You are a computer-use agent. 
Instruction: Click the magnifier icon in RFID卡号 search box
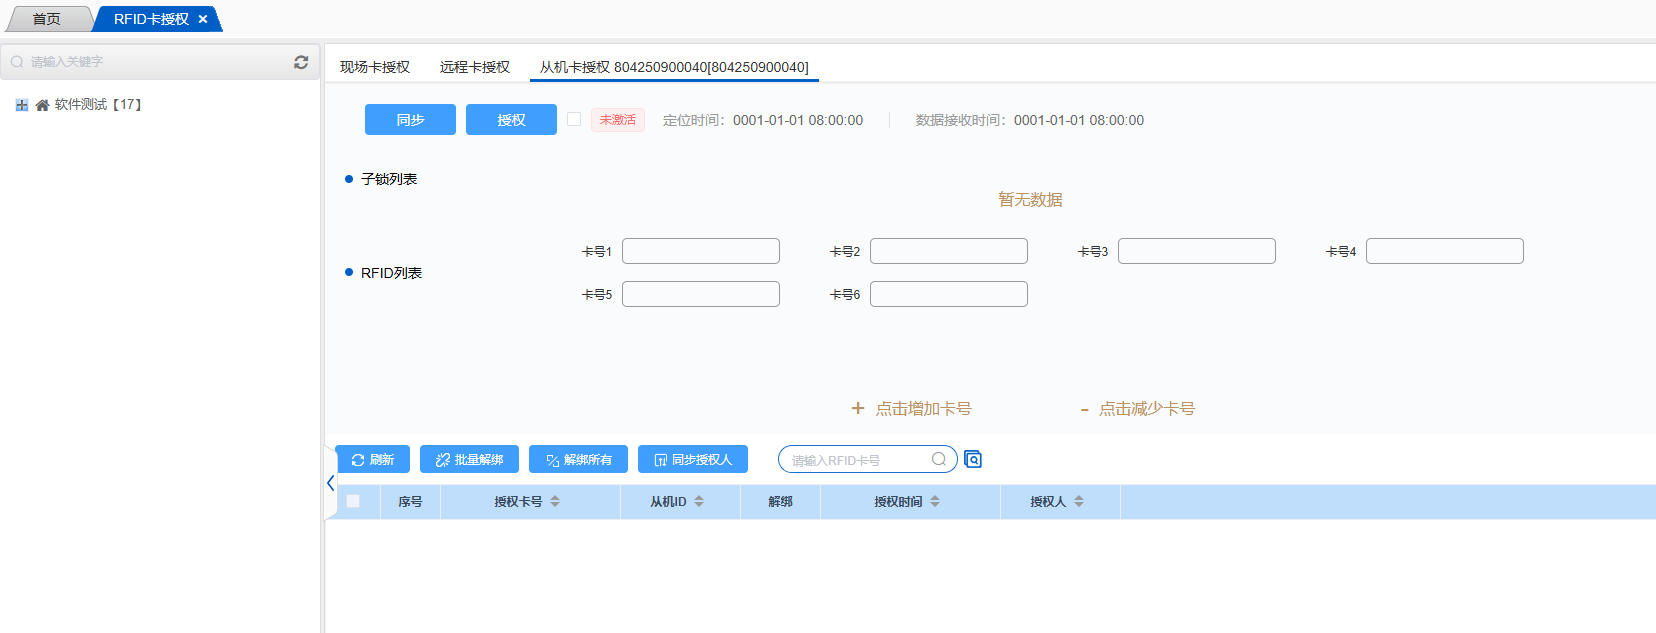click(938, 459)
